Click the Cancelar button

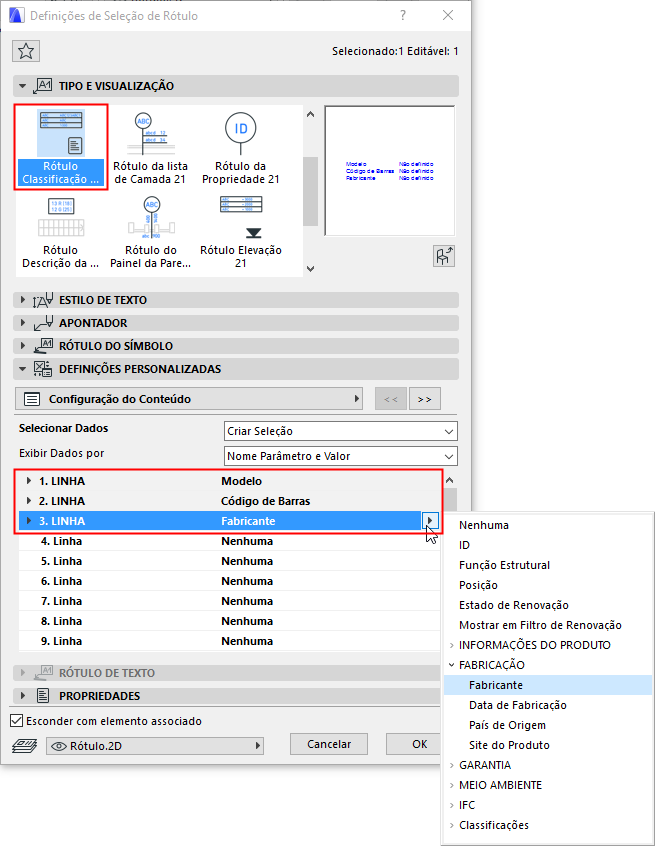(329, 744)
